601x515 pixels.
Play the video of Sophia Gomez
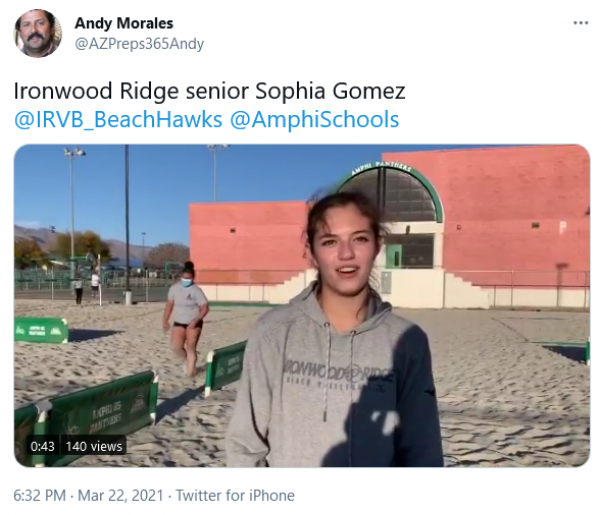tap(302, 305)
